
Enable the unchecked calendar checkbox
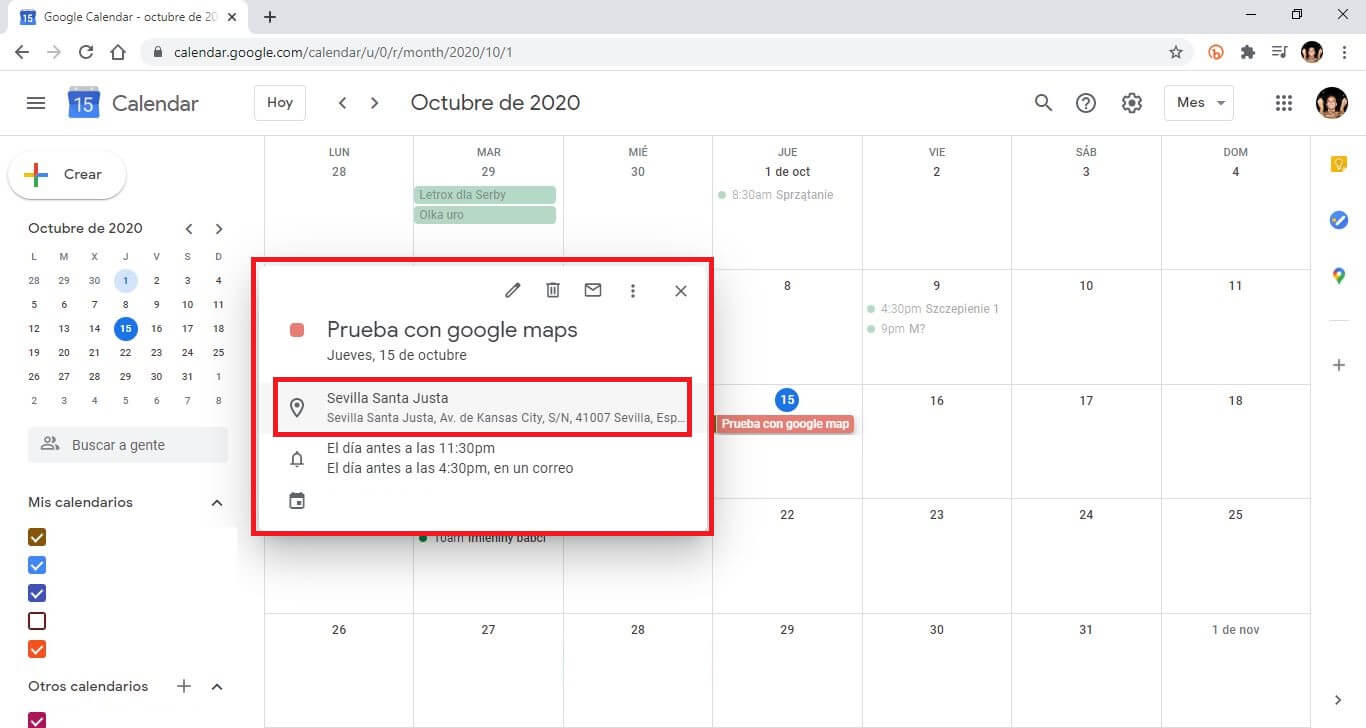click(37, 621)
